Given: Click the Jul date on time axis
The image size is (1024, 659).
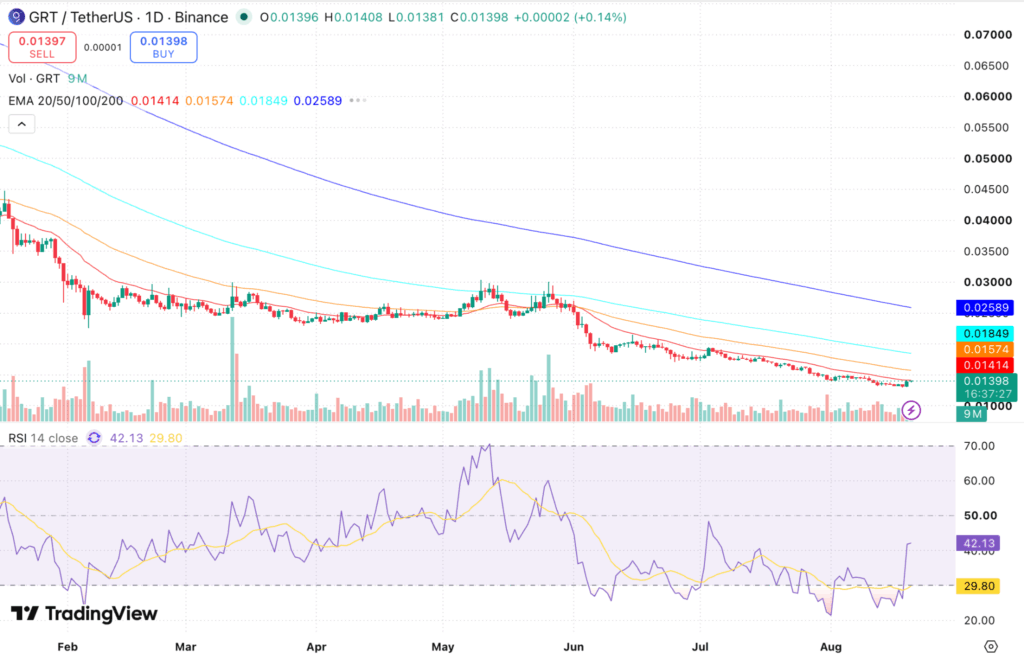Looking at the screenshot, I should (700, 647).
